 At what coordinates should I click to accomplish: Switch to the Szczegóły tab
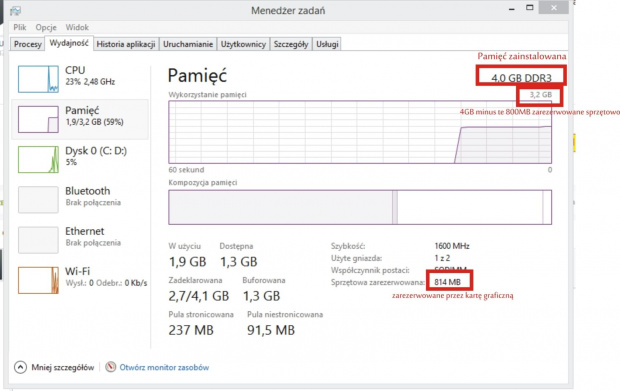click(x=291, y=44)
